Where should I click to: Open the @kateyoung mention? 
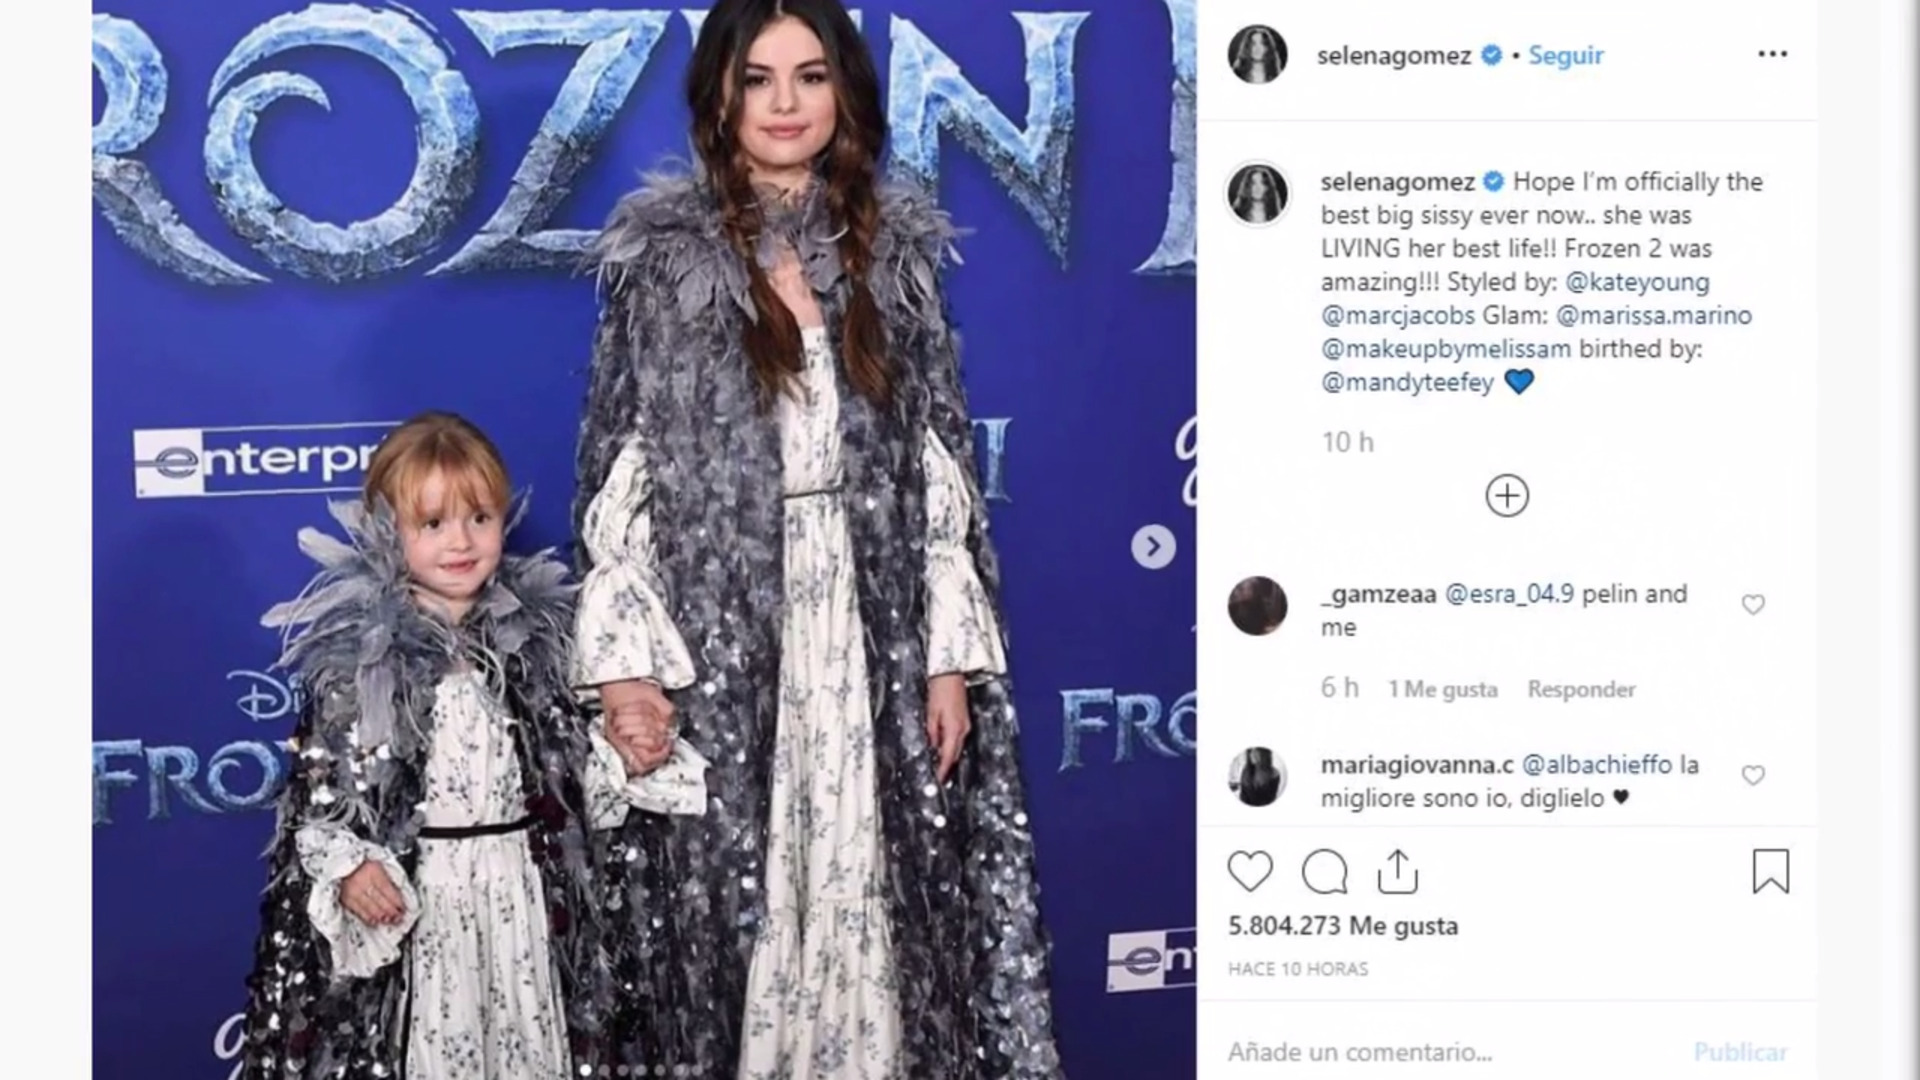tap(1637, 282)
